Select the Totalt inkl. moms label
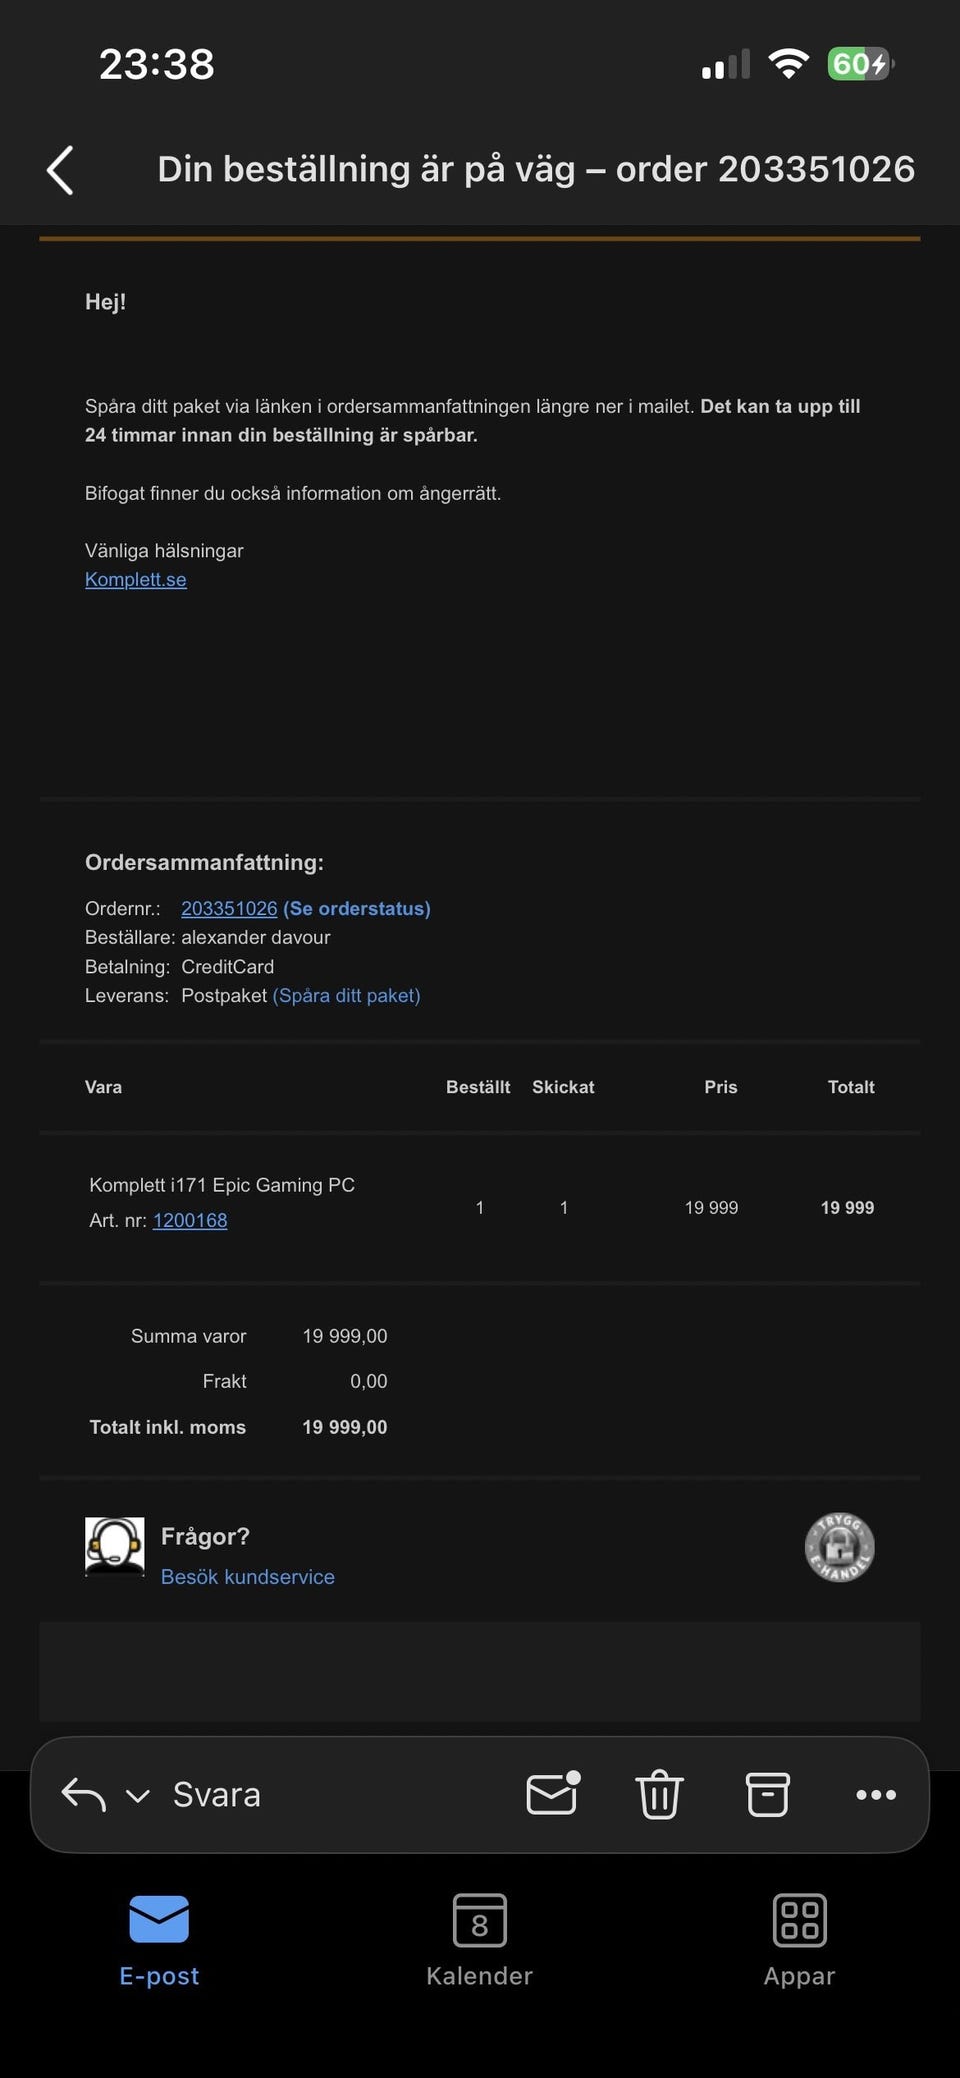 (x=168, y=1427)
